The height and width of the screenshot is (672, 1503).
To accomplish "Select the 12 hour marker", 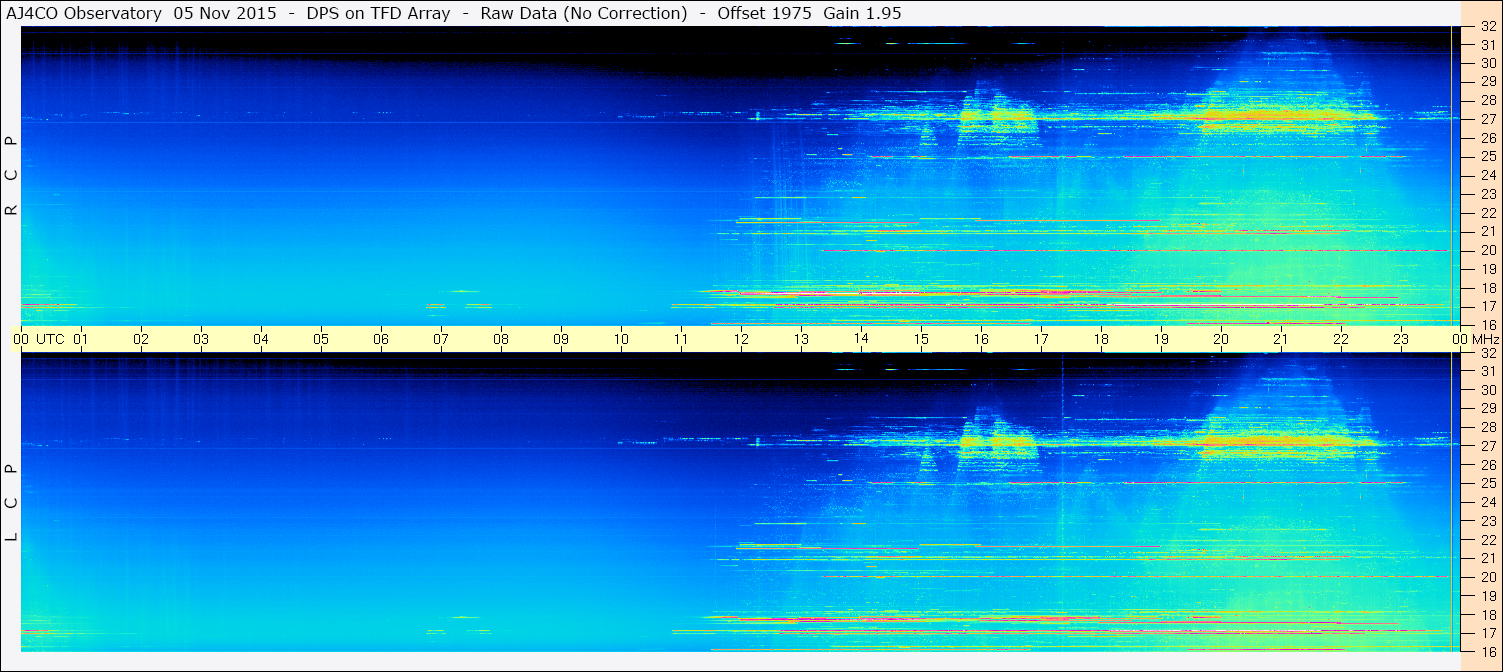I will [741, 339].
